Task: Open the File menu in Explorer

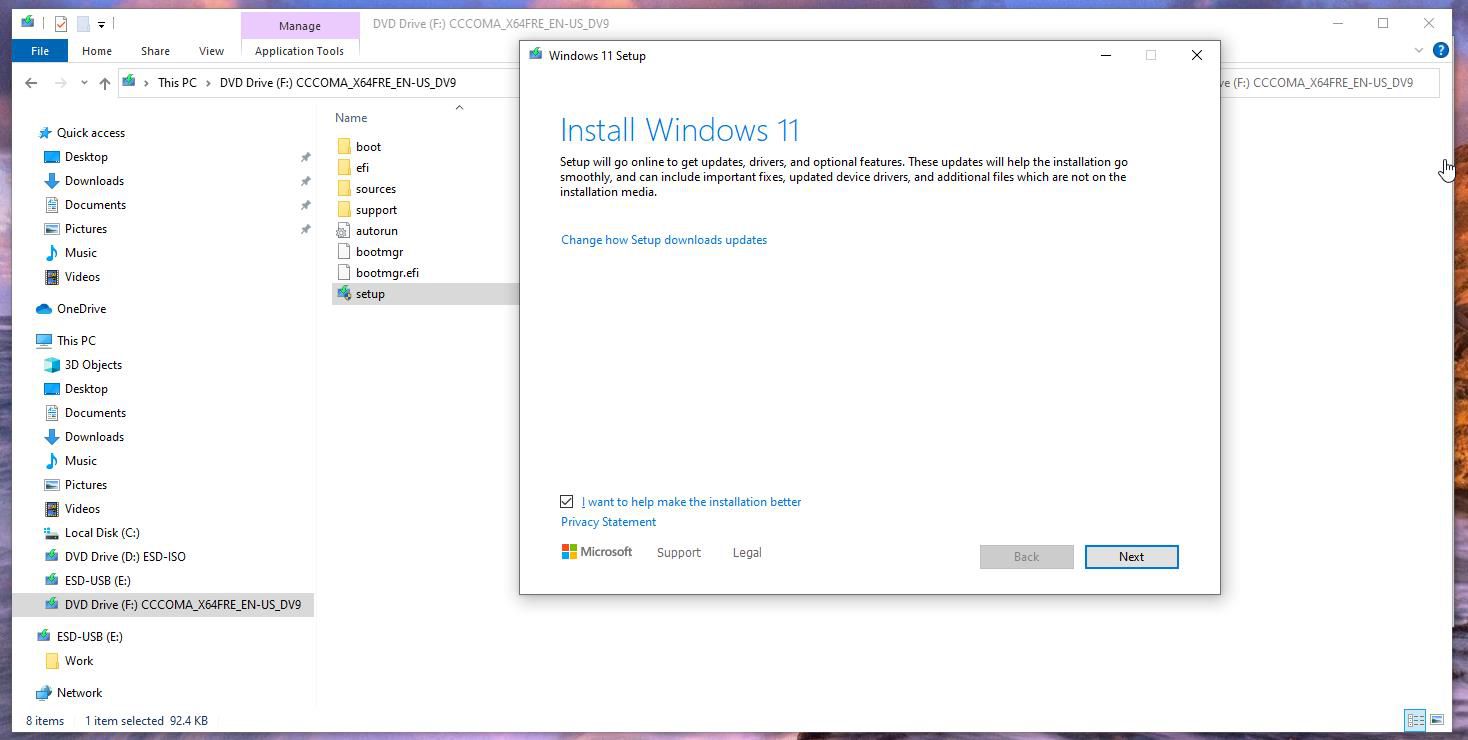Action: 40,51
